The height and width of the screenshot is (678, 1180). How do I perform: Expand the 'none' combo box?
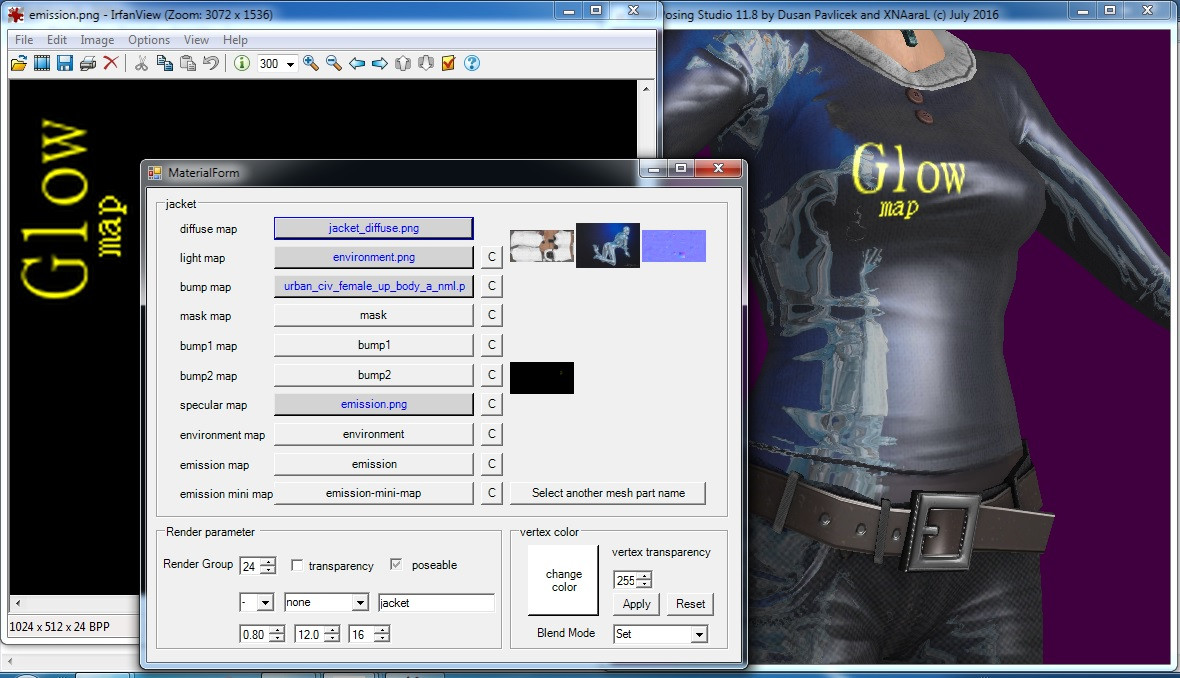[360, 603]
